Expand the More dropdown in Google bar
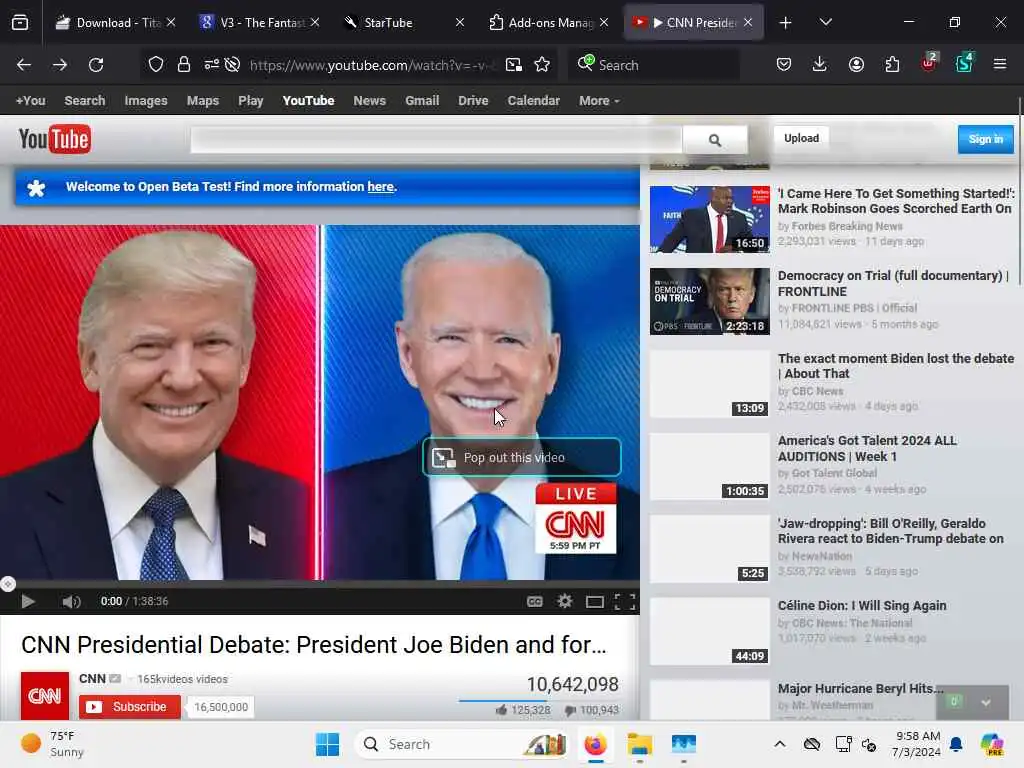The height and width of the screenshot is (768, 1024). pos(599,101)
